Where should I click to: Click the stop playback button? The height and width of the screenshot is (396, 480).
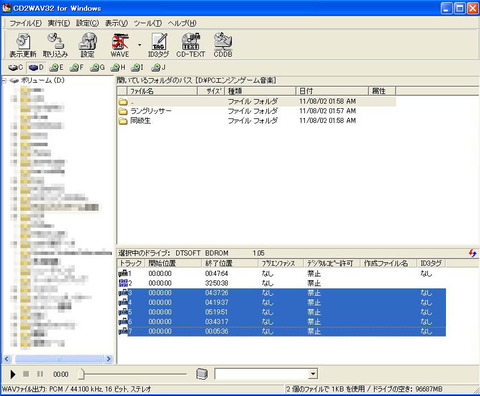26,374
